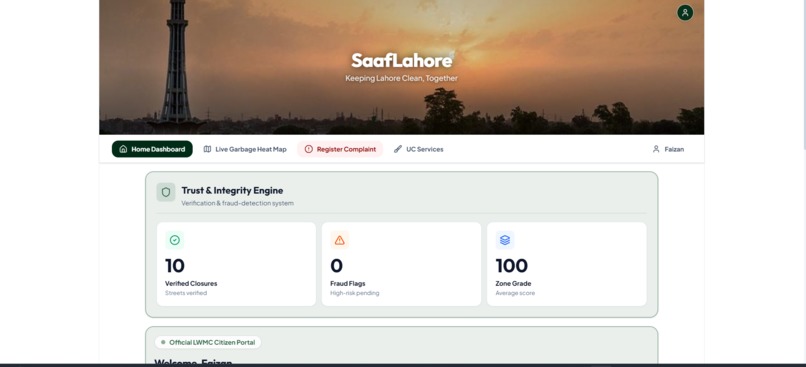Click the Trust & Integrity Engine heading

click(232, 190)
